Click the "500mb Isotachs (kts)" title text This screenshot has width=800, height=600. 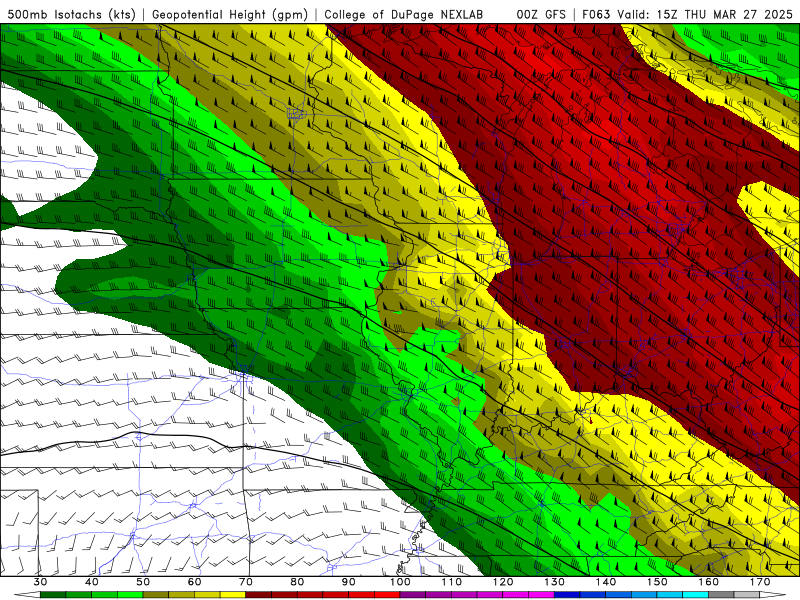tap(71, 14)
